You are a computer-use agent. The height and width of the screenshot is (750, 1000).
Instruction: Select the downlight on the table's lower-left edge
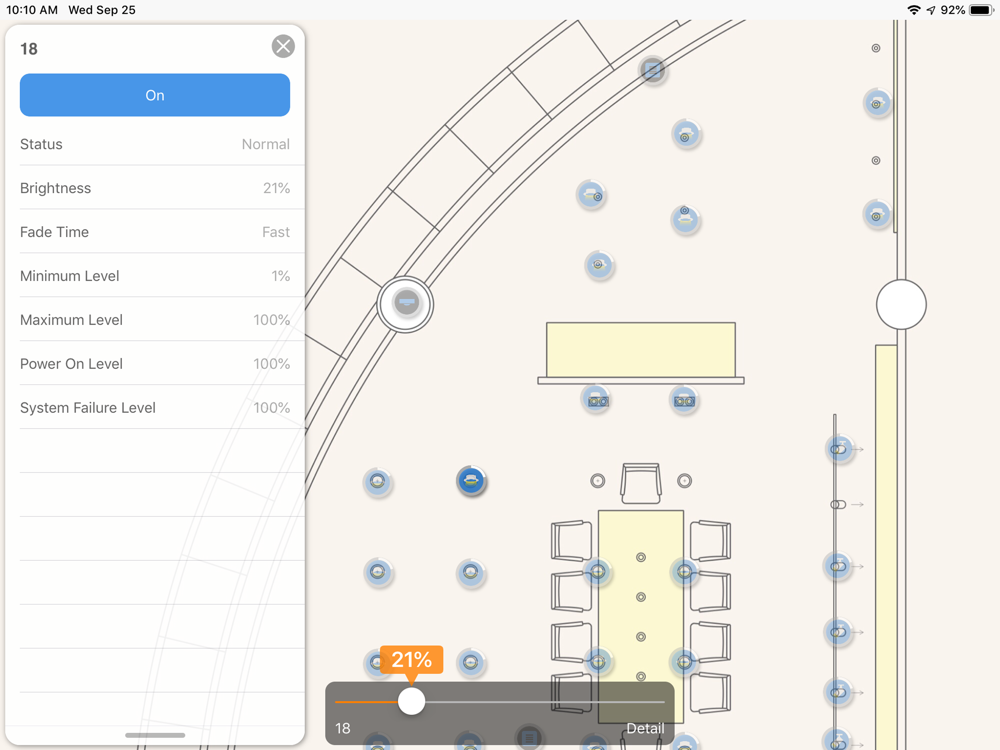point(598,662)
